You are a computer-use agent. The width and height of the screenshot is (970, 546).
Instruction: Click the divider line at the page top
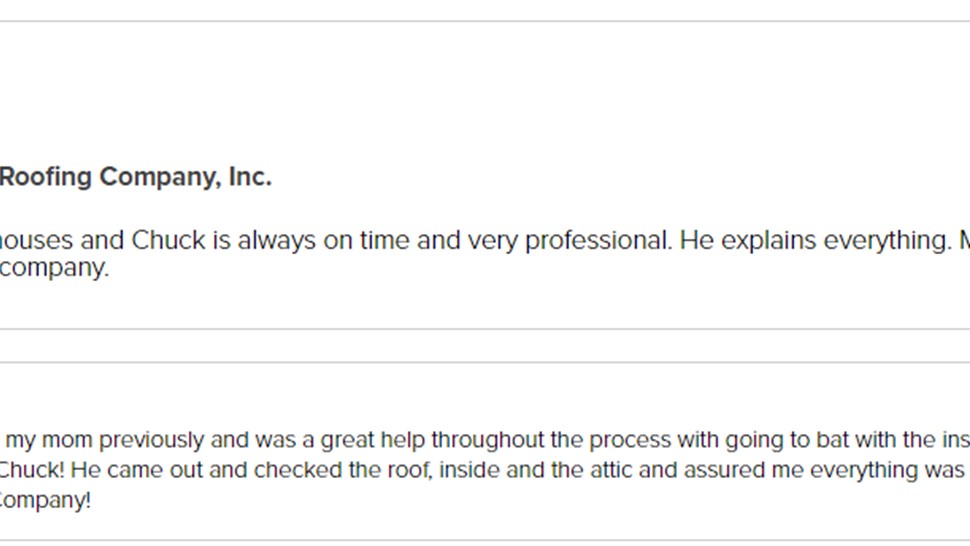(485, 21)
